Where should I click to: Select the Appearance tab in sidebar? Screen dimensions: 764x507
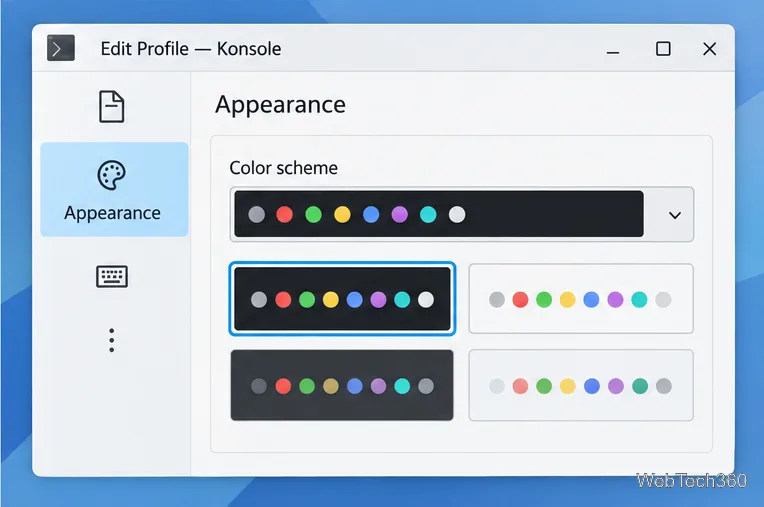[114, 189]
